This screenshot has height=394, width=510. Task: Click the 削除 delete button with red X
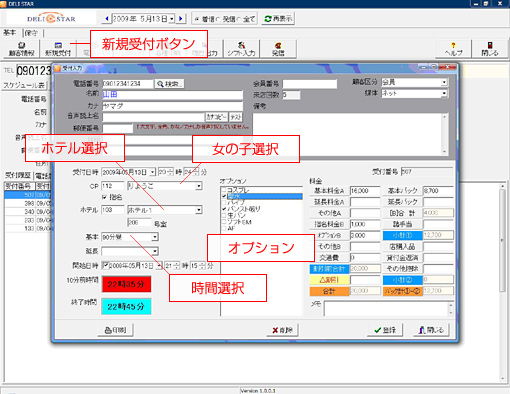point(282,330)
